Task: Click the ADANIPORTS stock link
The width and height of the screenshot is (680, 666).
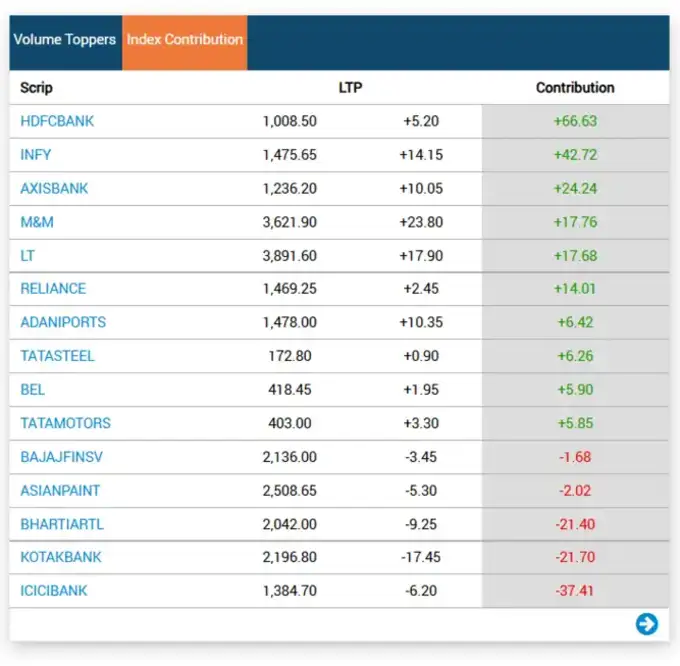Action: click(x=63, y=322)
